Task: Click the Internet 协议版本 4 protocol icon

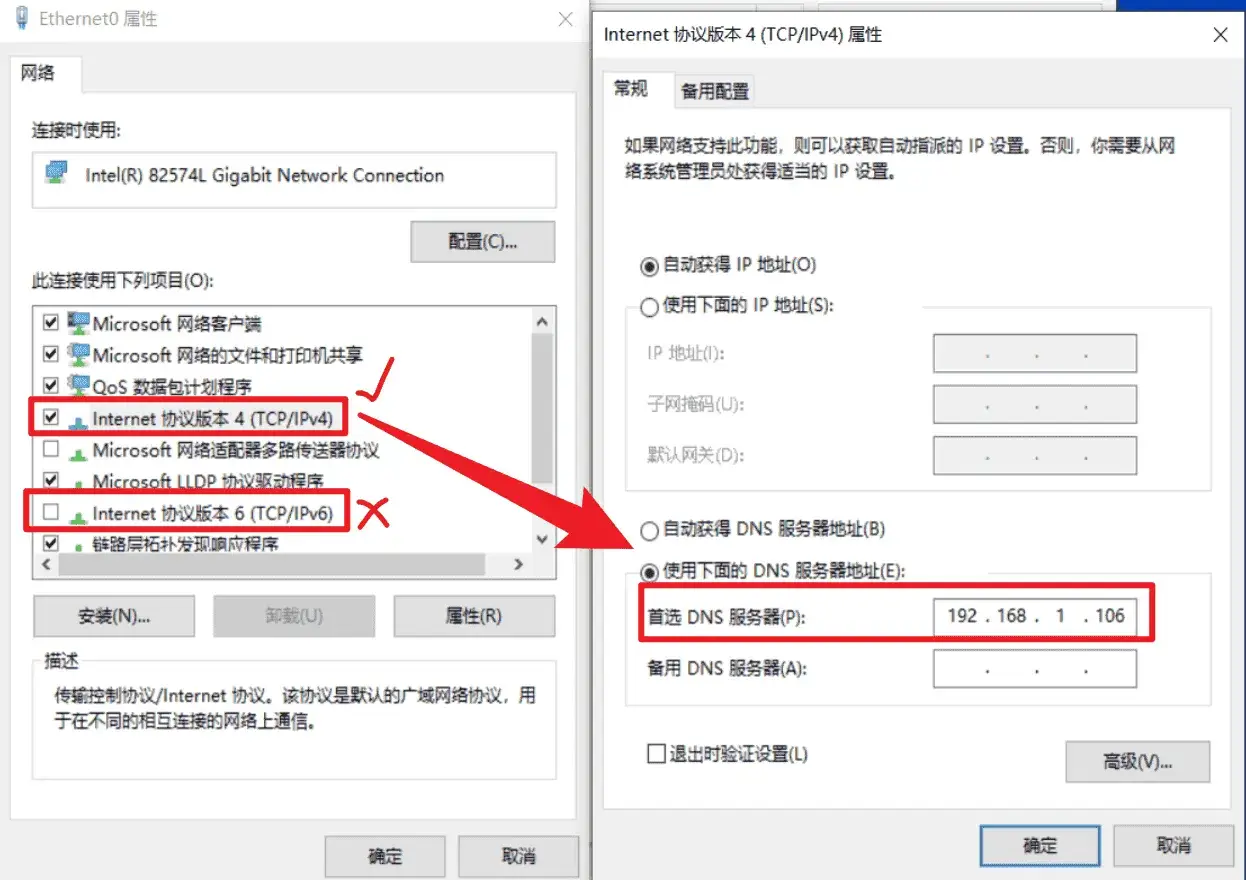Action: pyautogui.click(x=78, y=420)
